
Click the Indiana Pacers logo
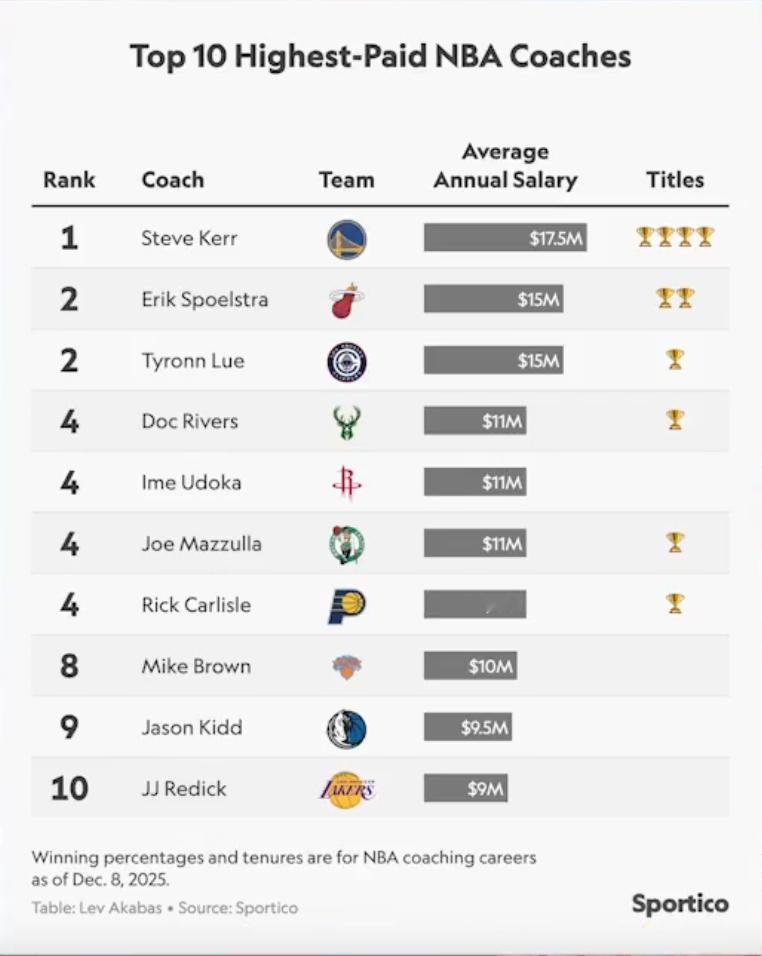[x=346, y=605]
